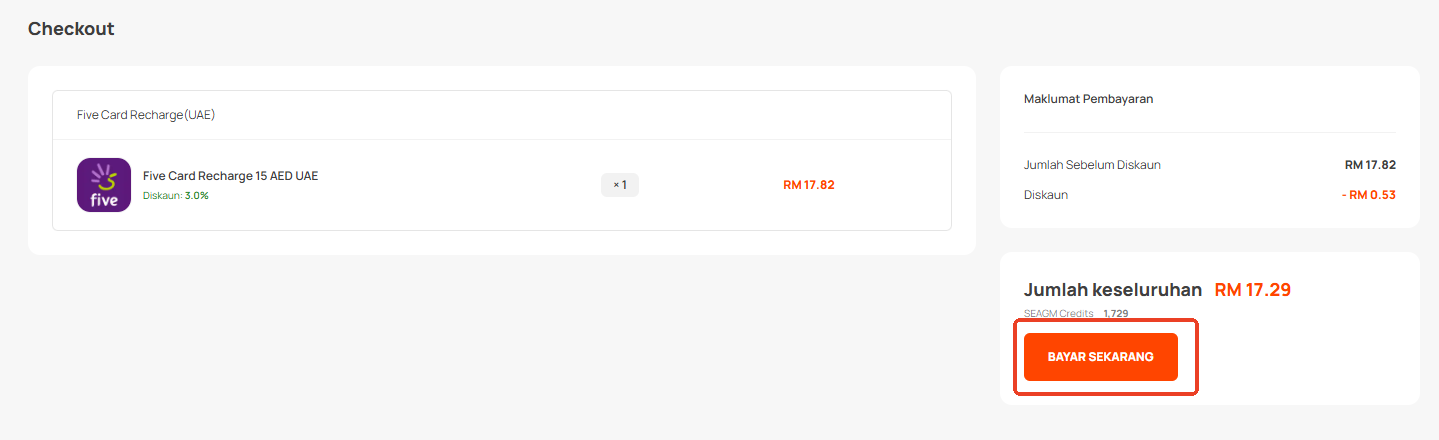Click the RM 17.29 total amount
Screen dimensions: 1439x440
tap(1252, 290)
